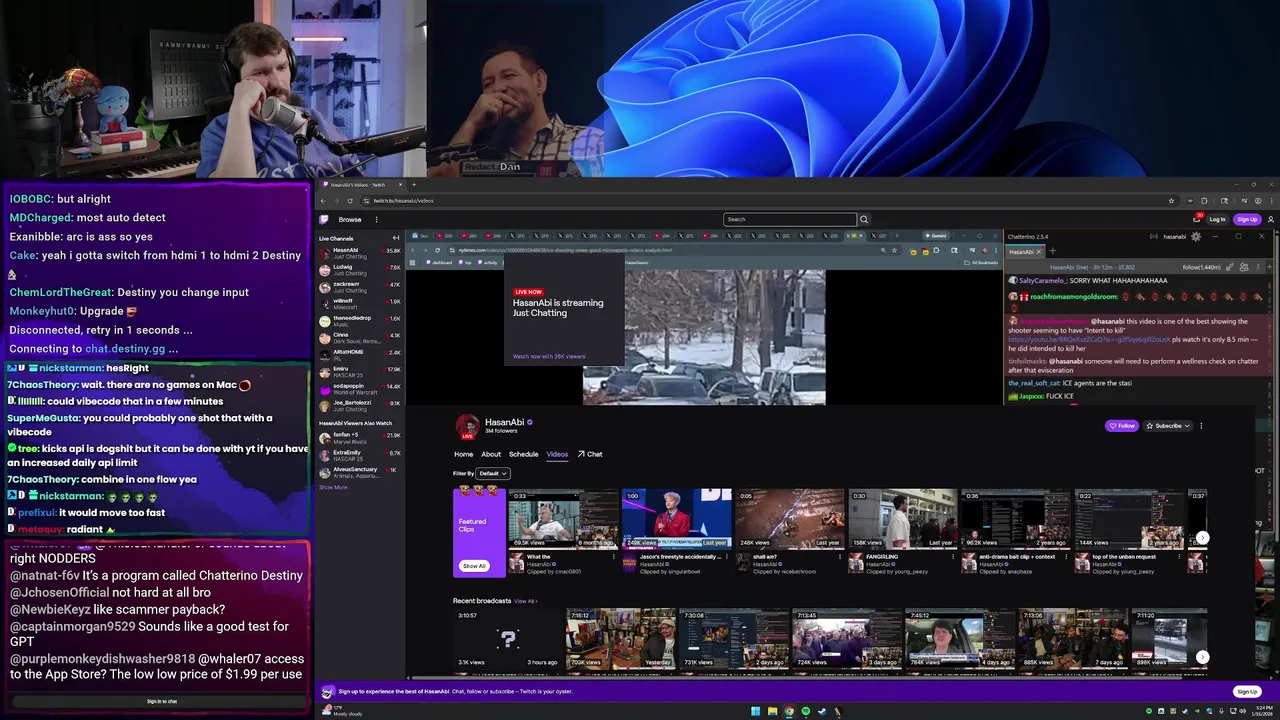Open the 3:10:57 broadcast thumbnail
This screenshot has width=1280, height=720.
508,638
